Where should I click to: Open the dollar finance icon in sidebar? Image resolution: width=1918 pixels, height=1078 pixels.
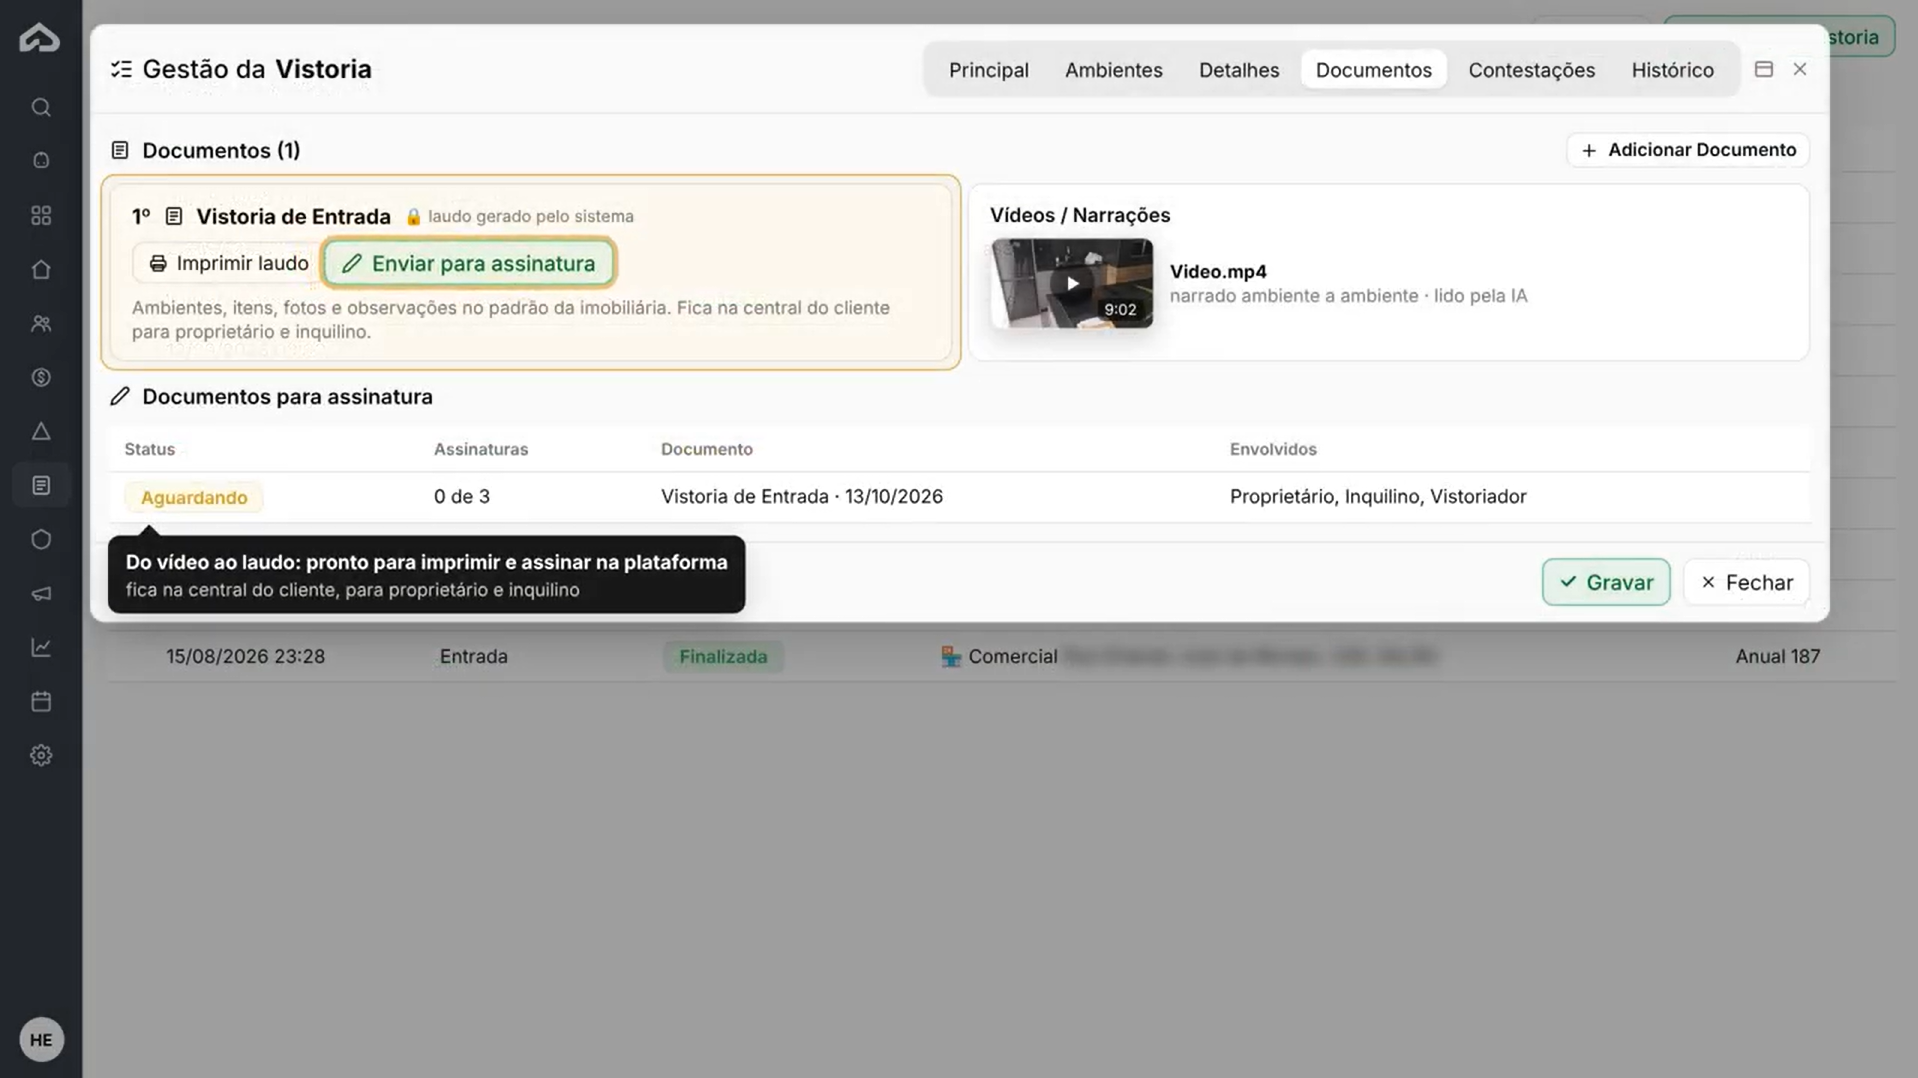[x=41, y=377]
